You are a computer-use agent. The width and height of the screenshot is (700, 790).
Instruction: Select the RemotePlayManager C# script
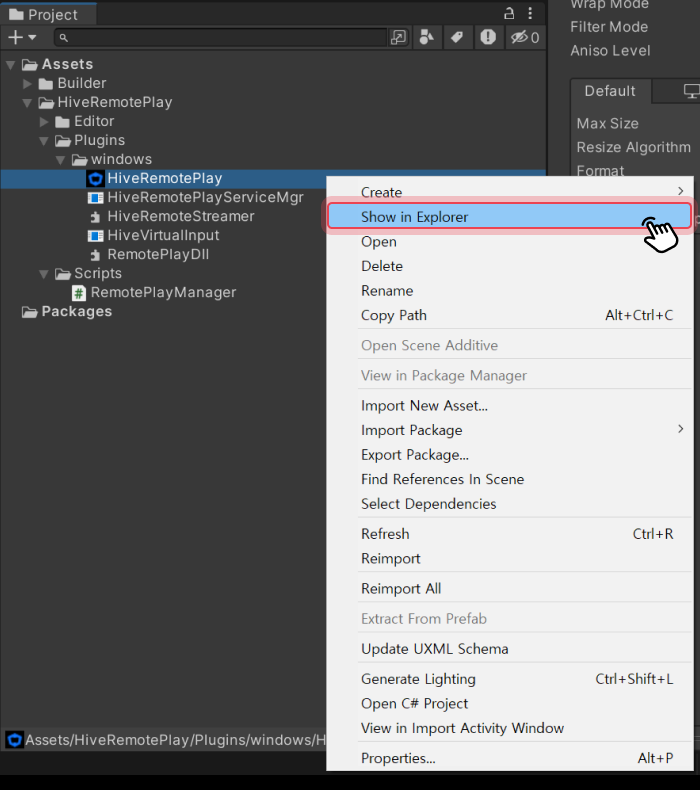(163, 293)
